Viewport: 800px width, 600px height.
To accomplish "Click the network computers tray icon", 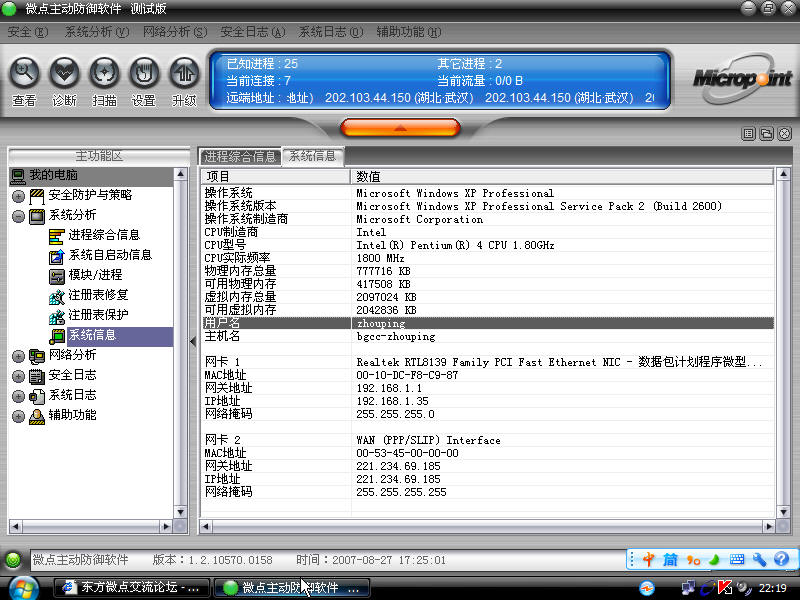I will click(688, 588).
